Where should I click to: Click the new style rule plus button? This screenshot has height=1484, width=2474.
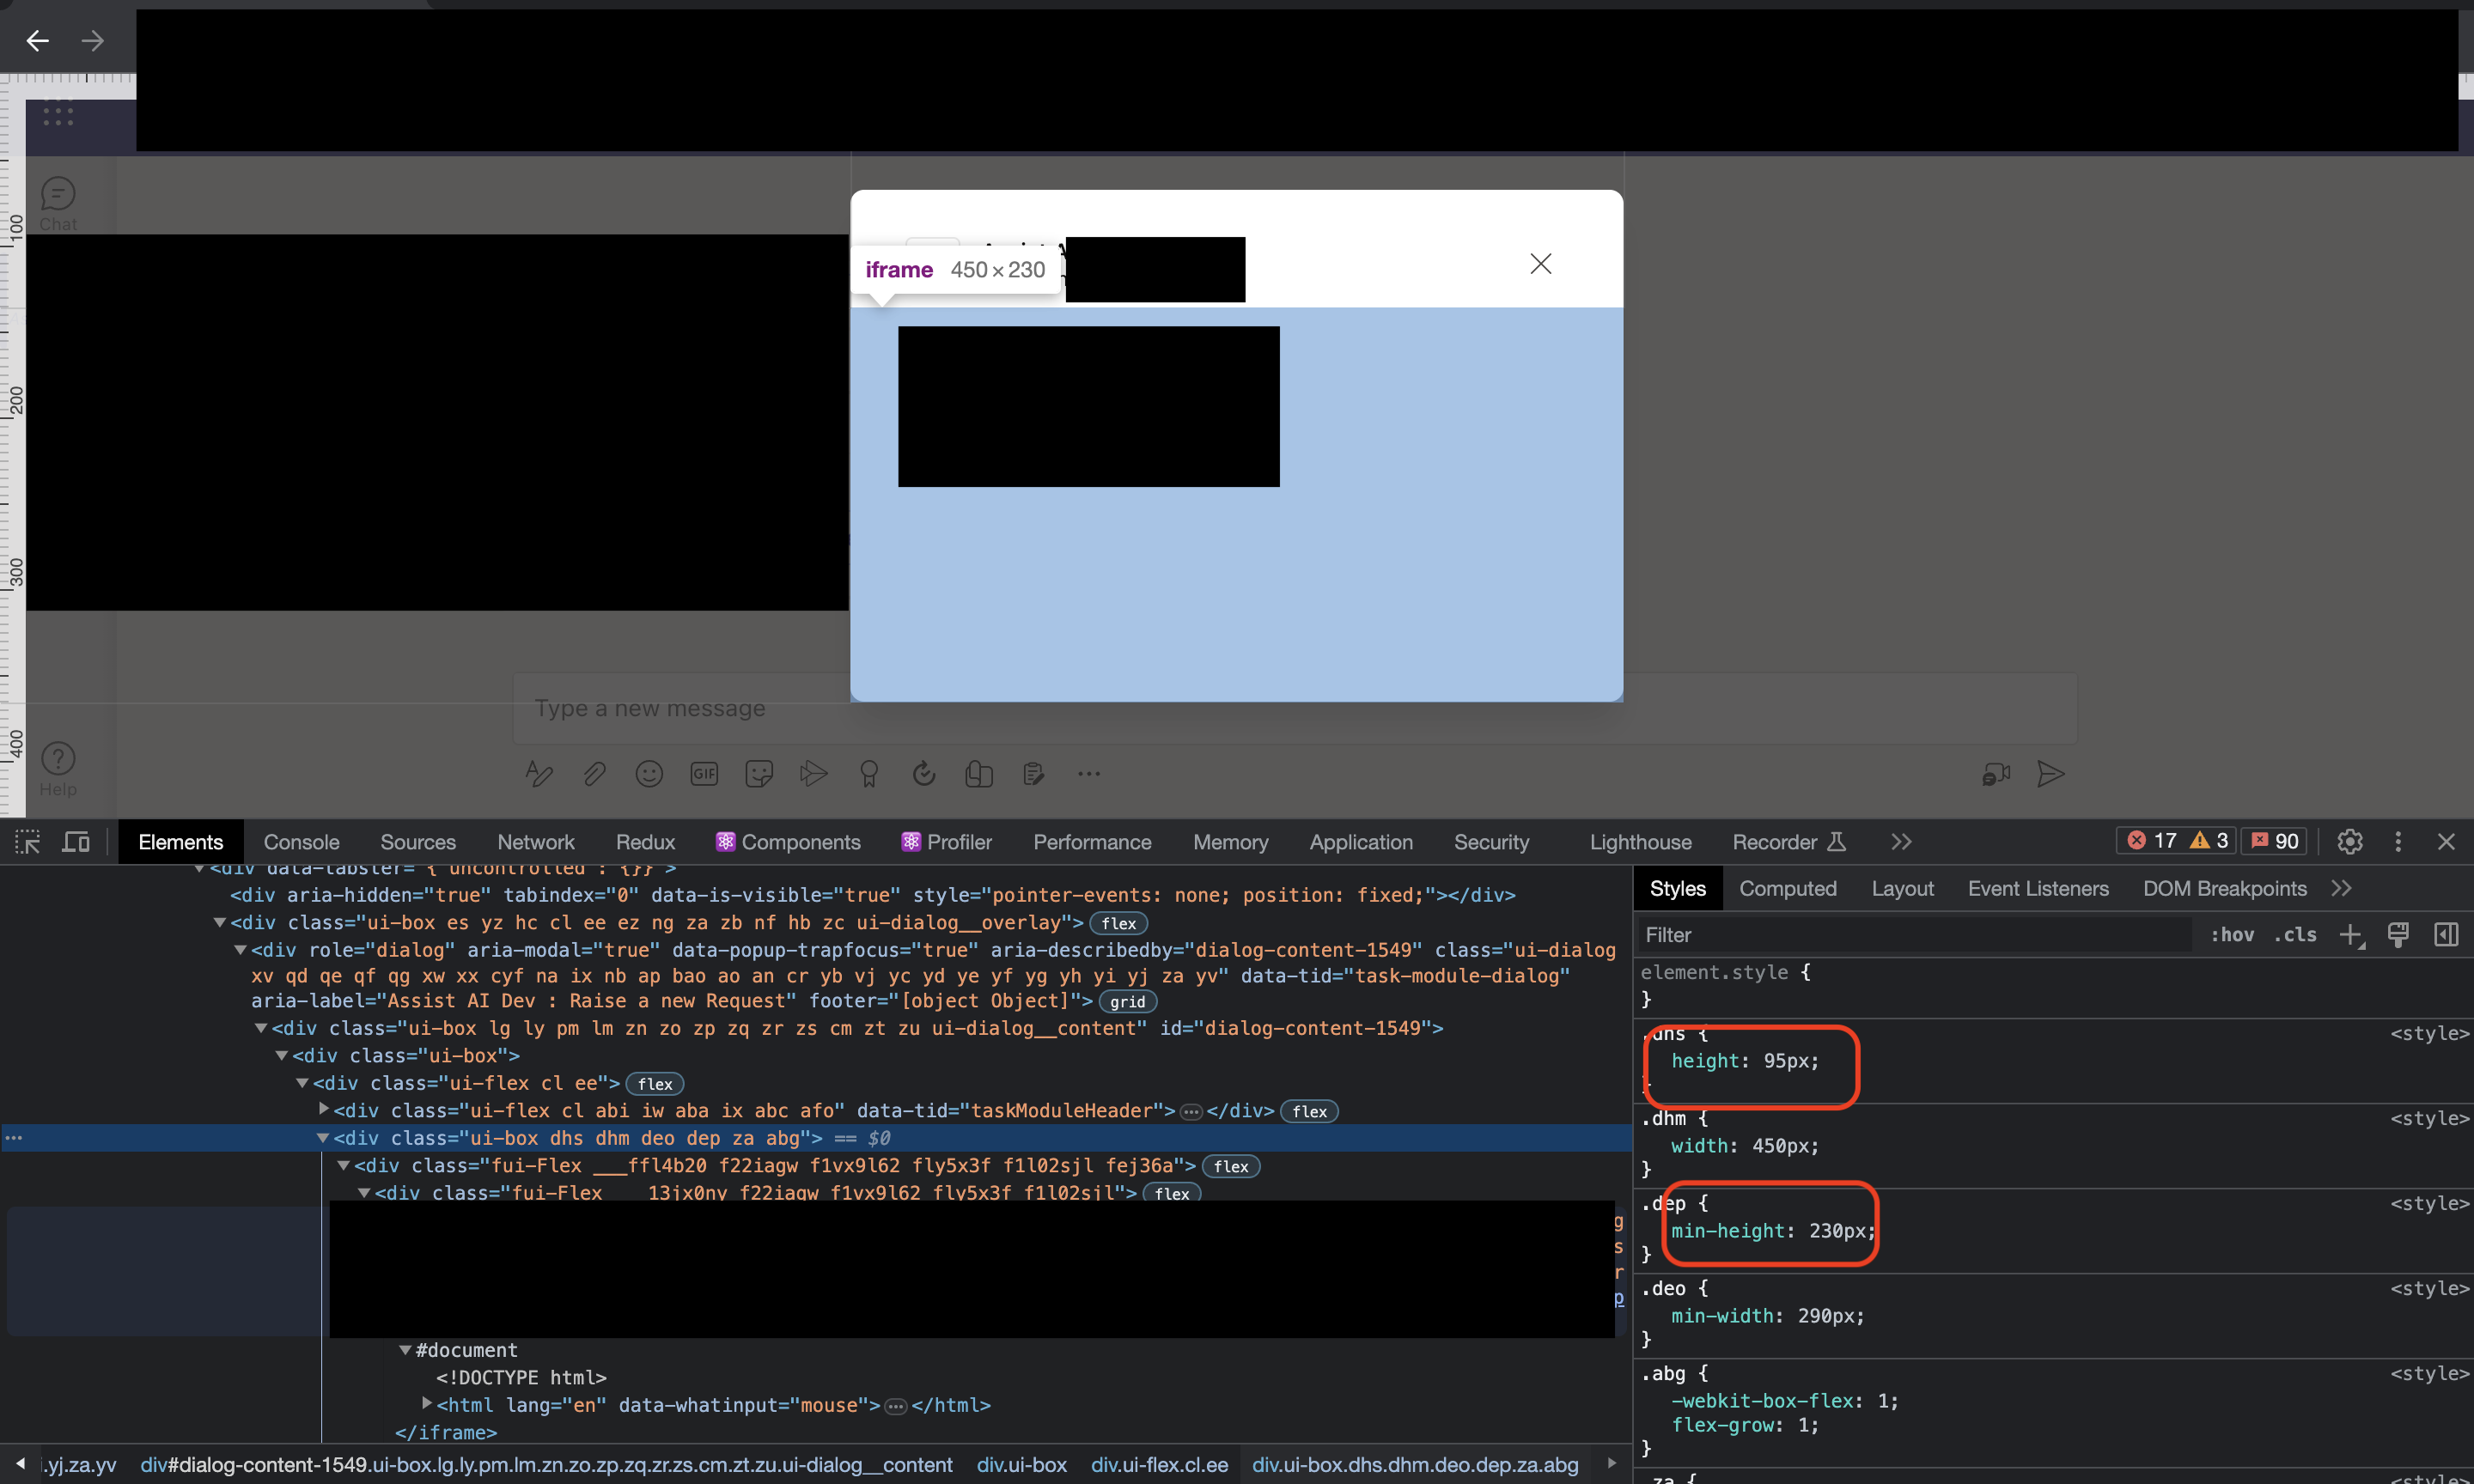2352,934
